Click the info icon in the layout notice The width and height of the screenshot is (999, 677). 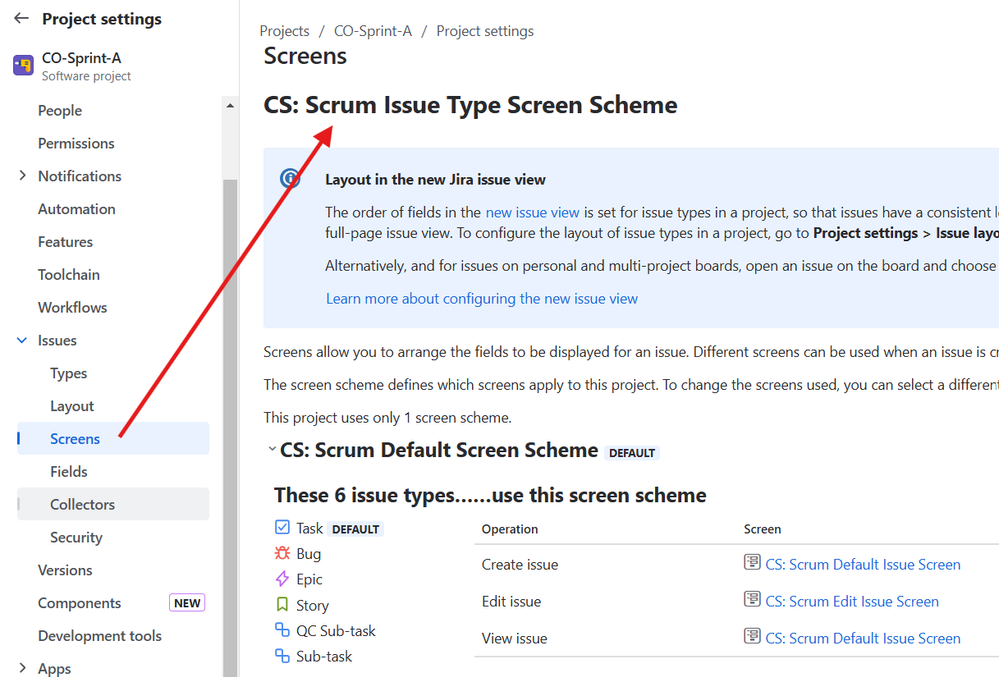[291, 178]
